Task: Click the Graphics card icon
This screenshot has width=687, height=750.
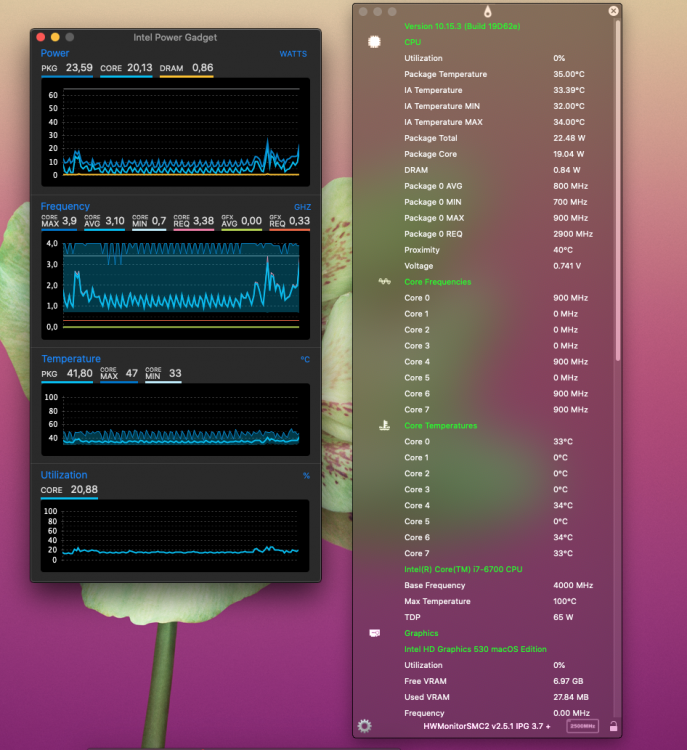Action: 375,633
